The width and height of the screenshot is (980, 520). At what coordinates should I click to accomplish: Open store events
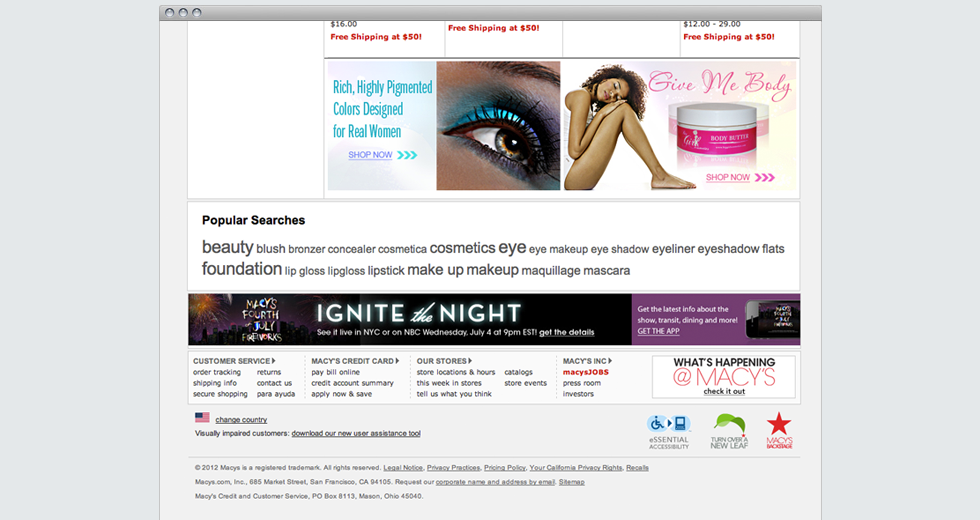point(526,383)
